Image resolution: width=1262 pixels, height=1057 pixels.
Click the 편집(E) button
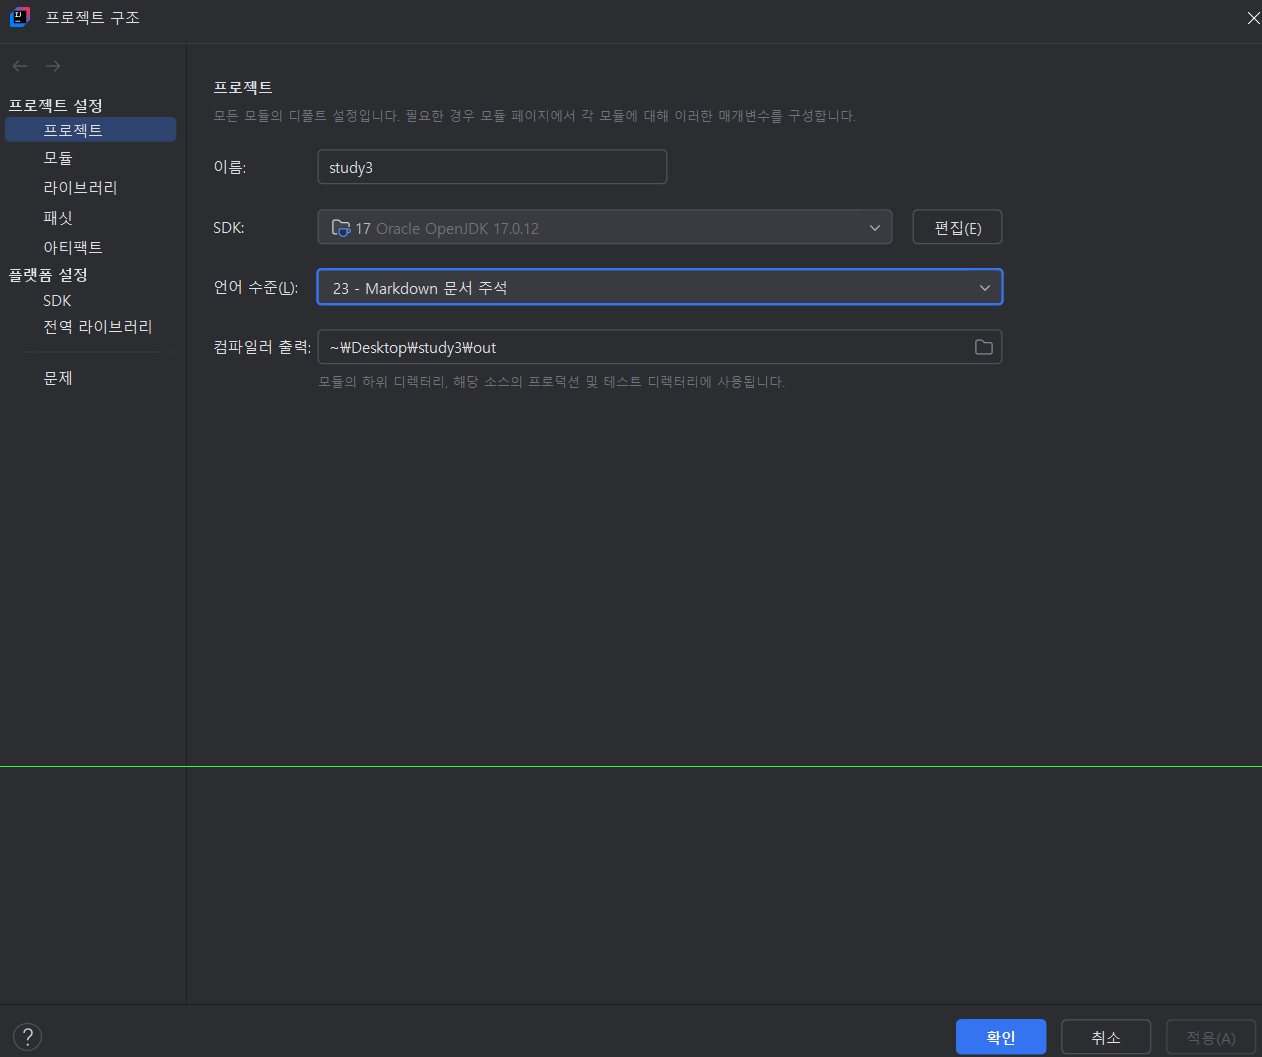957,228
